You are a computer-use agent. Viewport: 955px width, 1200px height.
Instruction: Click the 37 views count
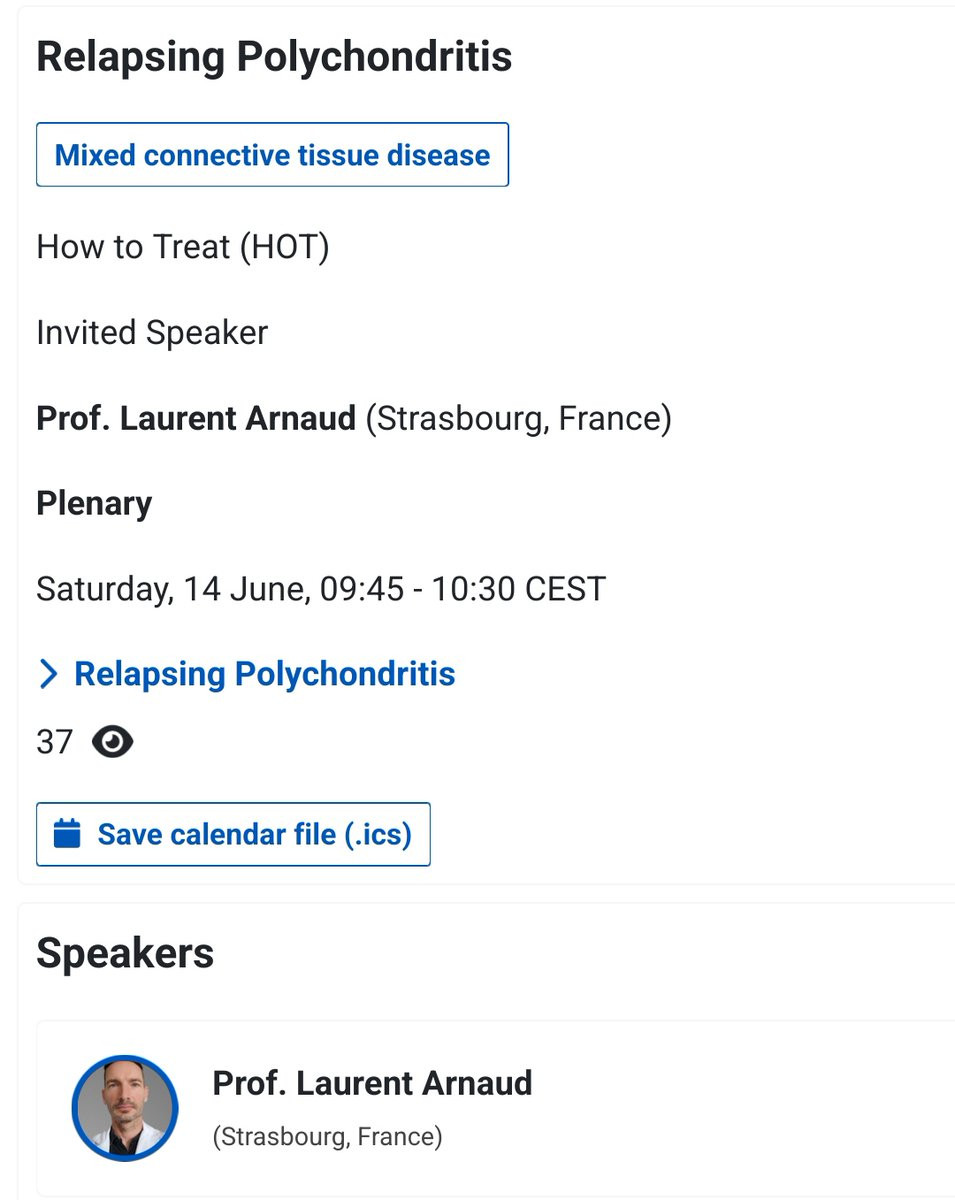tap(54, 742)
